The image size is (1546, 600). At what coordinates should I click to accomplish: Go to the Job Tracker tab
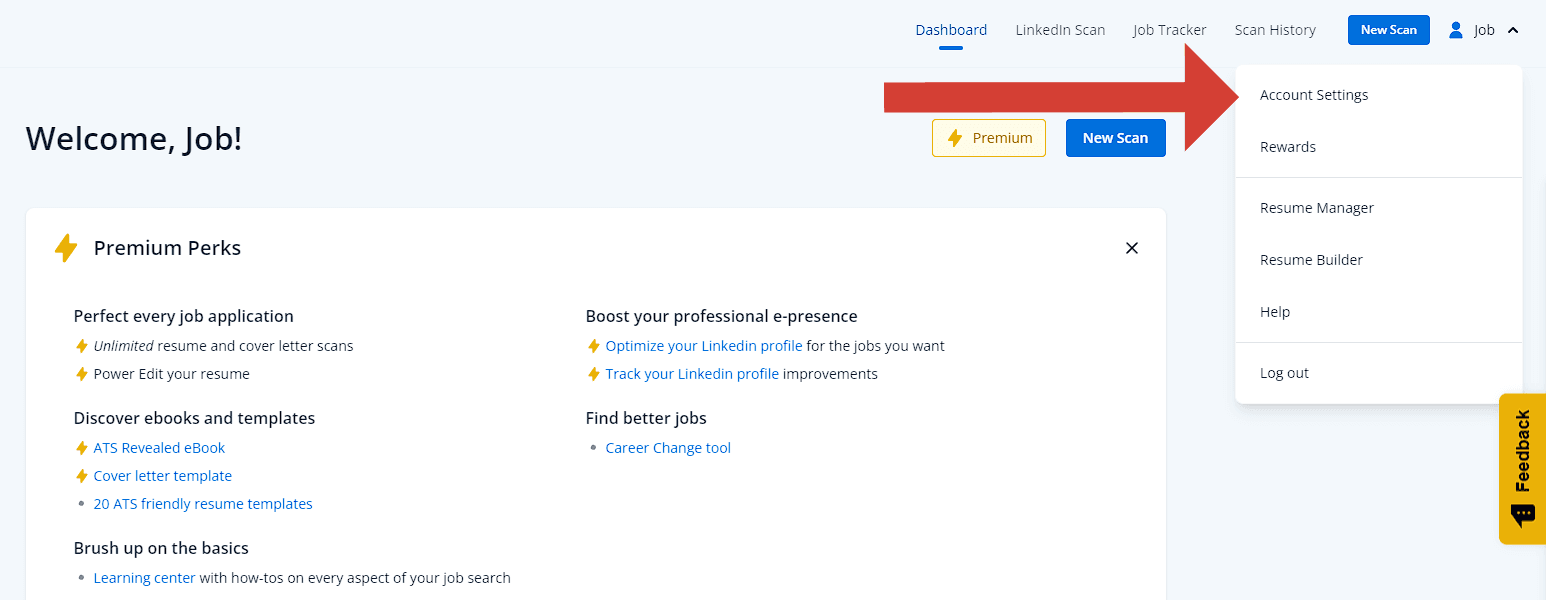[1169, 30]
